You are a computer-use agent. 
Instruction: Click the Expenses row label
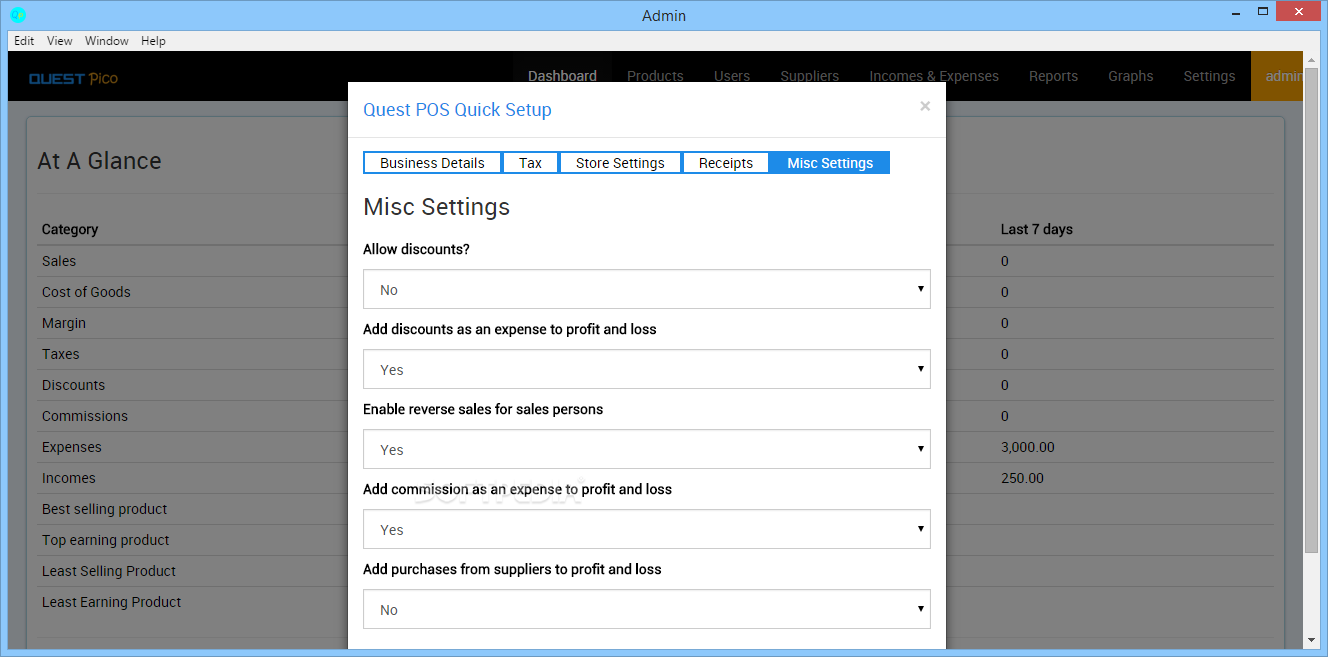[x=72, y=447]
